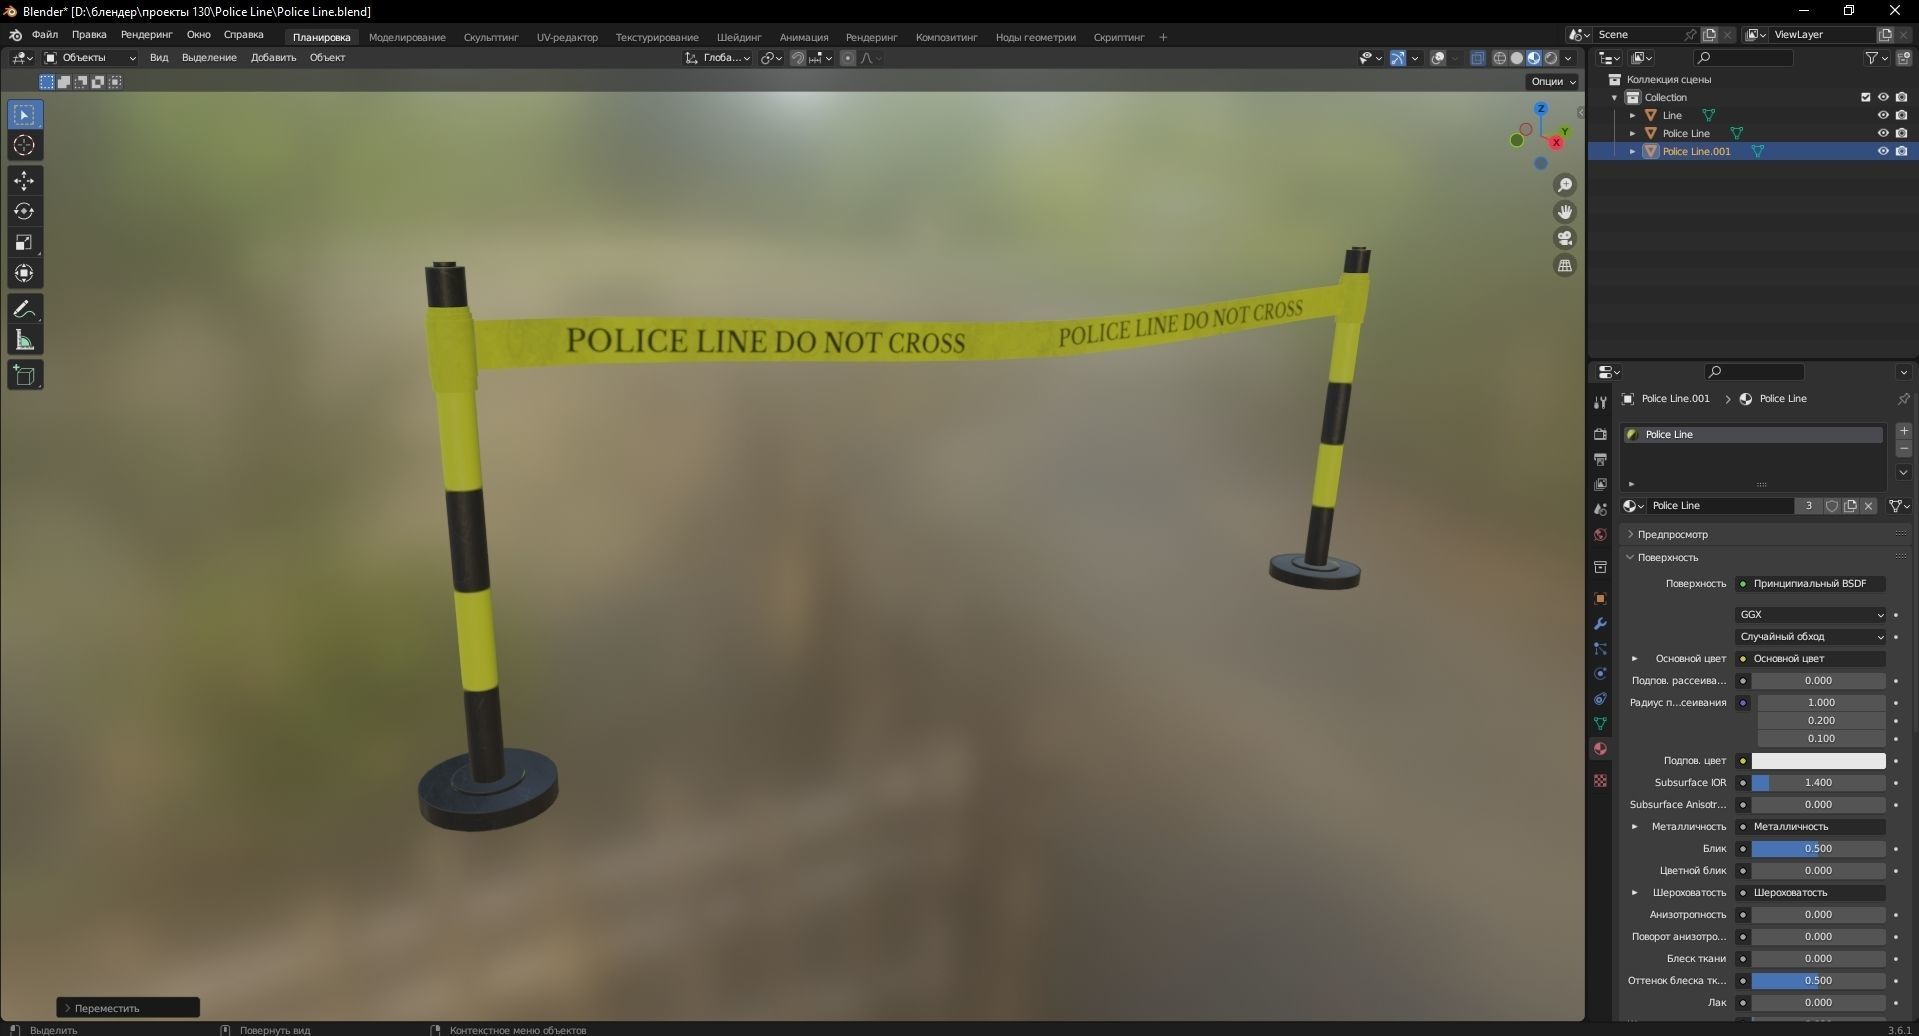Screen dimensions: 1919x1036
Task: Open the Render properties tab
Action: pos(1600,434)
